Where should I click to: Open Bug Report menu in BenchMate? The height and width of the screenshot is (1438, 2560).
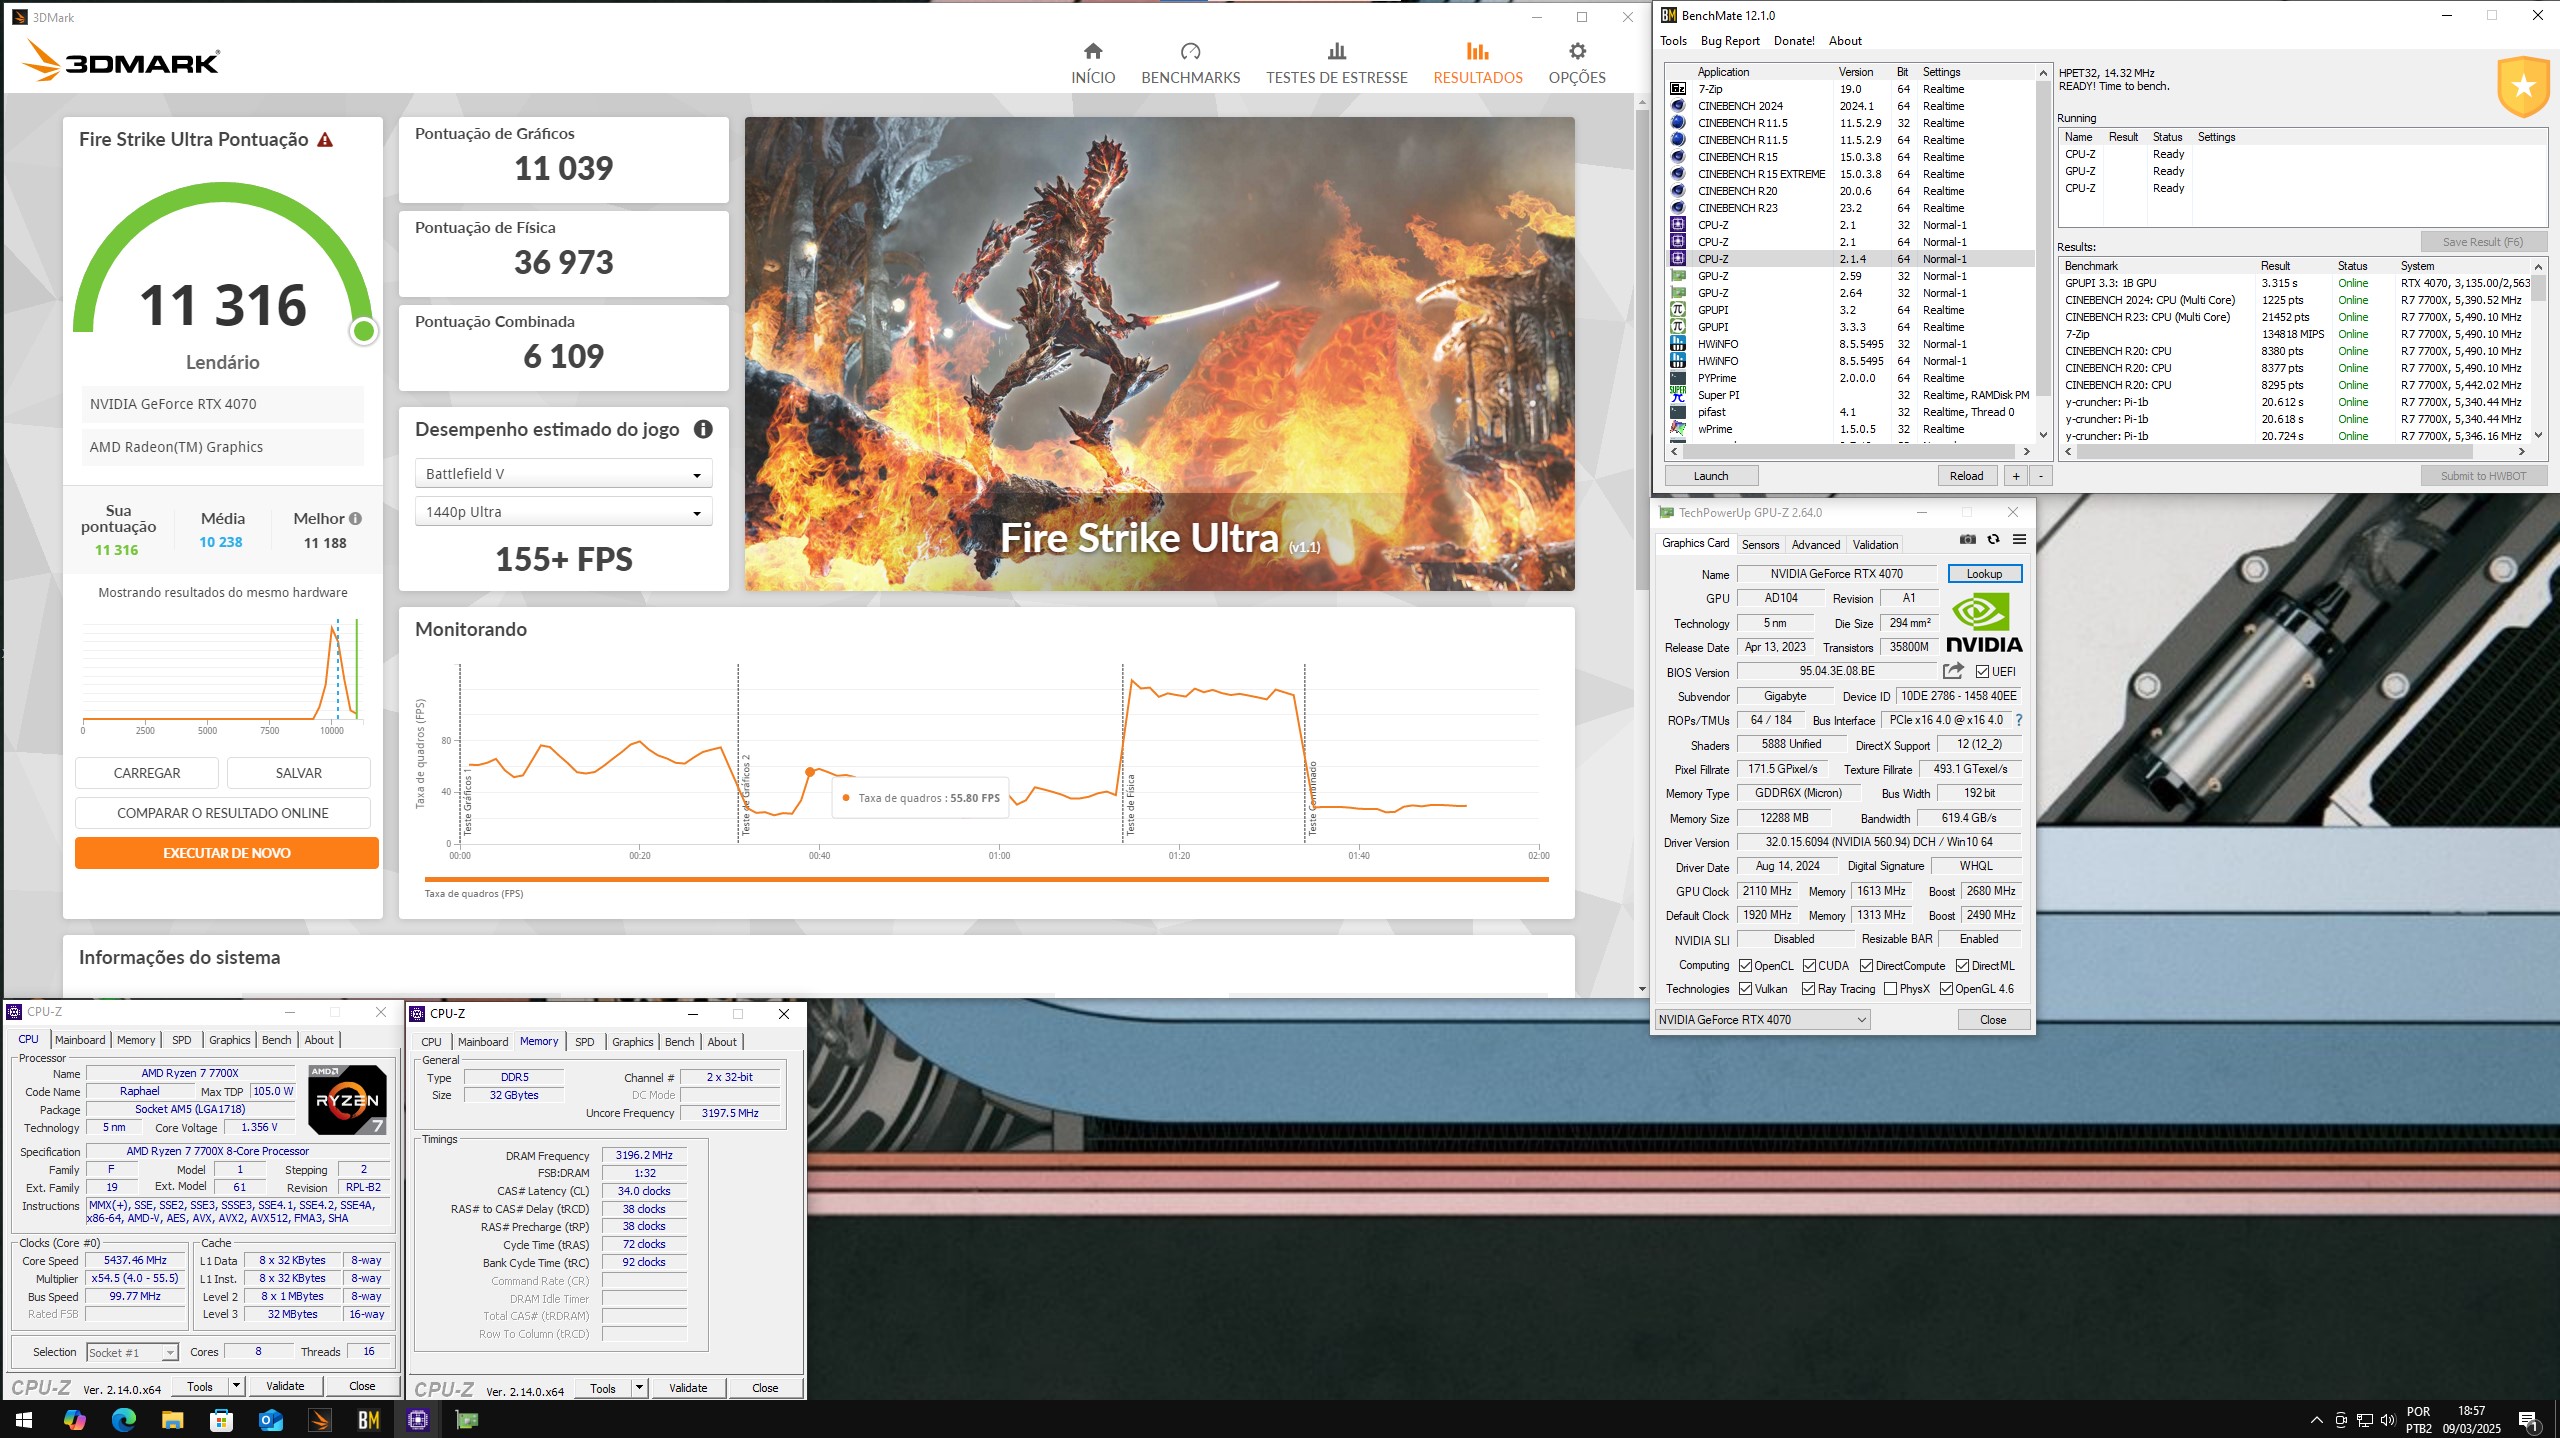coord(1730,41)
